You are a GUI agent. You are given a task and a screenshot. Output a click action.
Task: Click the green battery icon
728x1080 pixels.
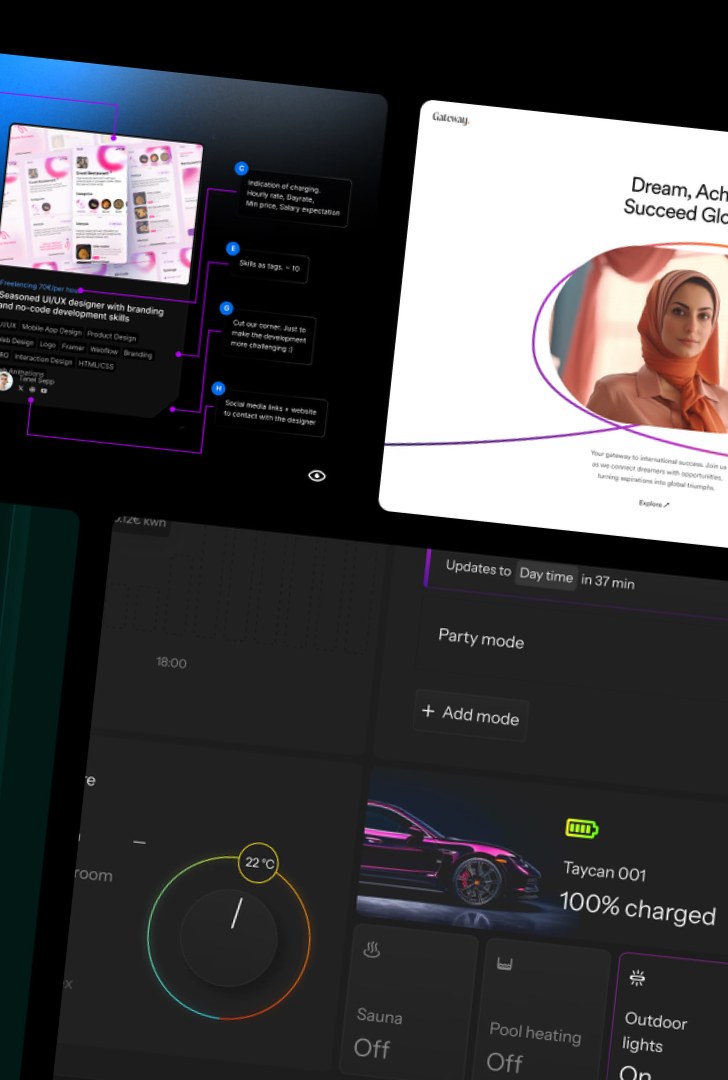pos(582,828)
